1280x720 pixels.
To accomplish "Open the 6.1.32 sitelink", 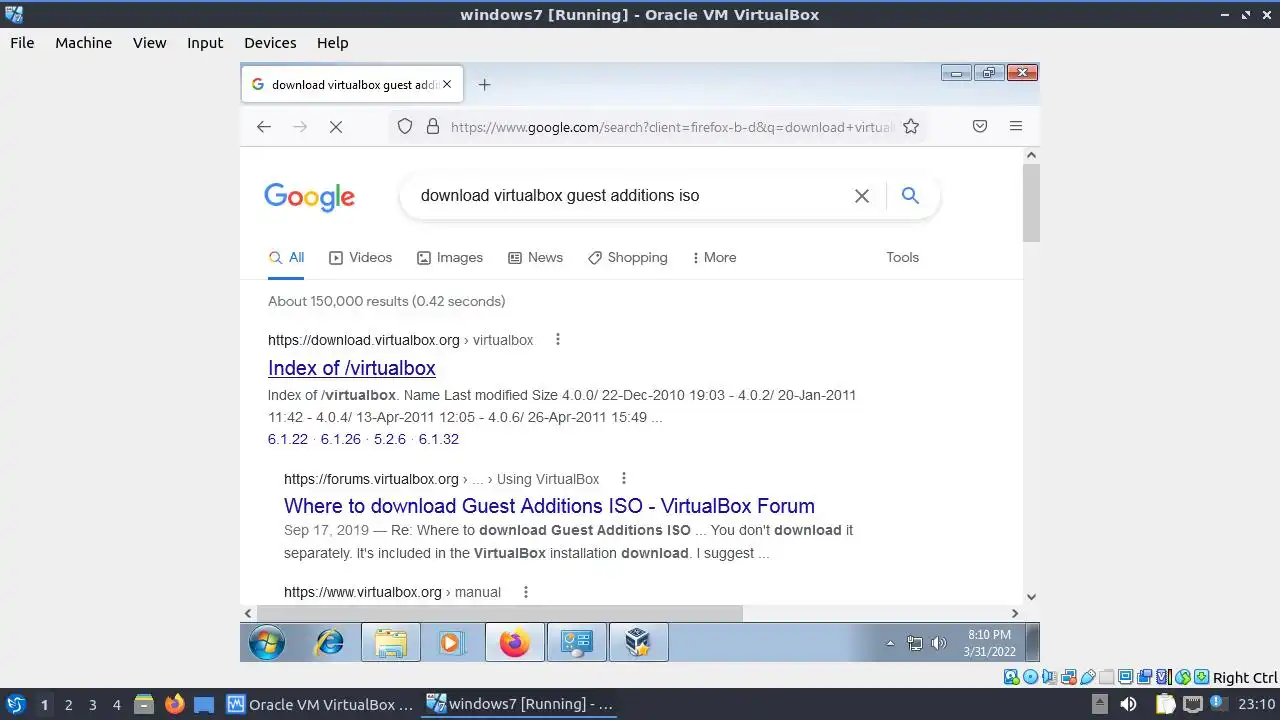I will pos(438,439).
